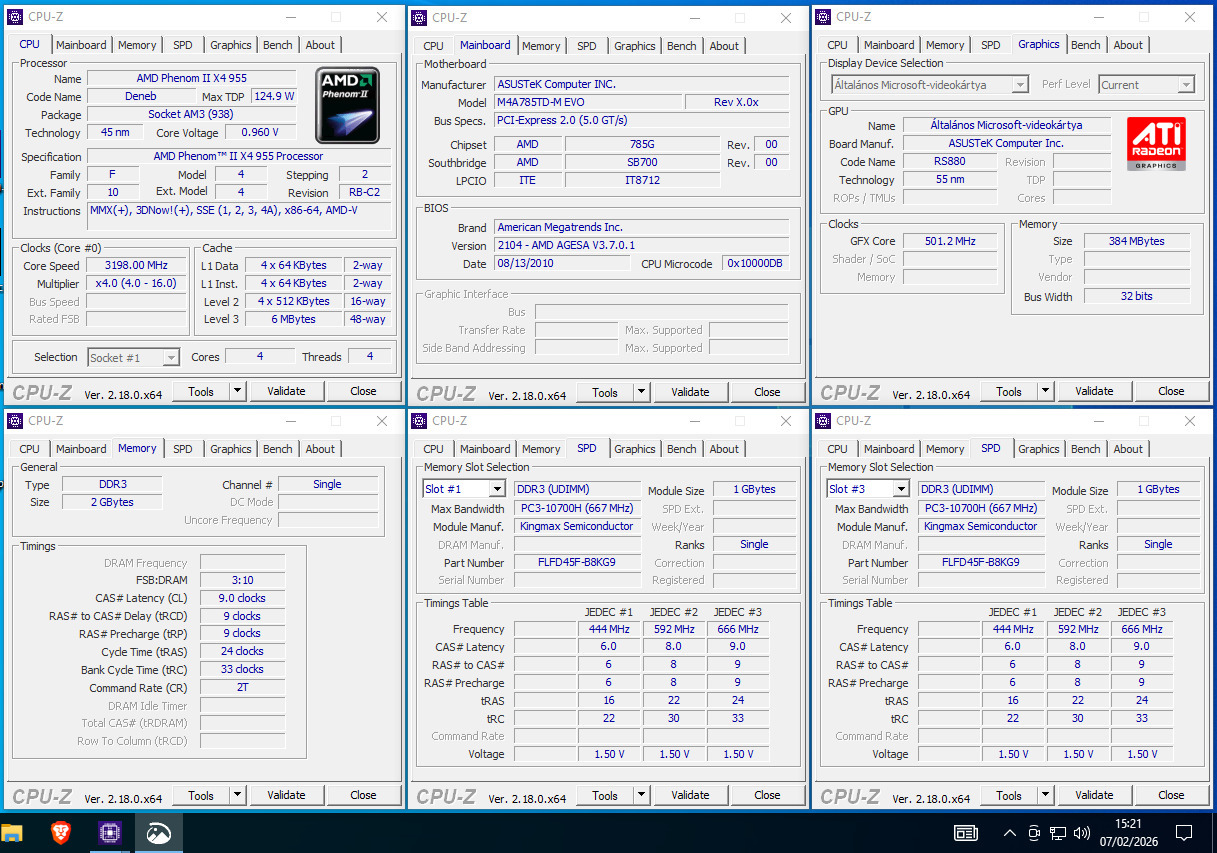Open the Tools dropdown arrow in Mainboard window
1217x853 pixels.
tap(641, 392)
